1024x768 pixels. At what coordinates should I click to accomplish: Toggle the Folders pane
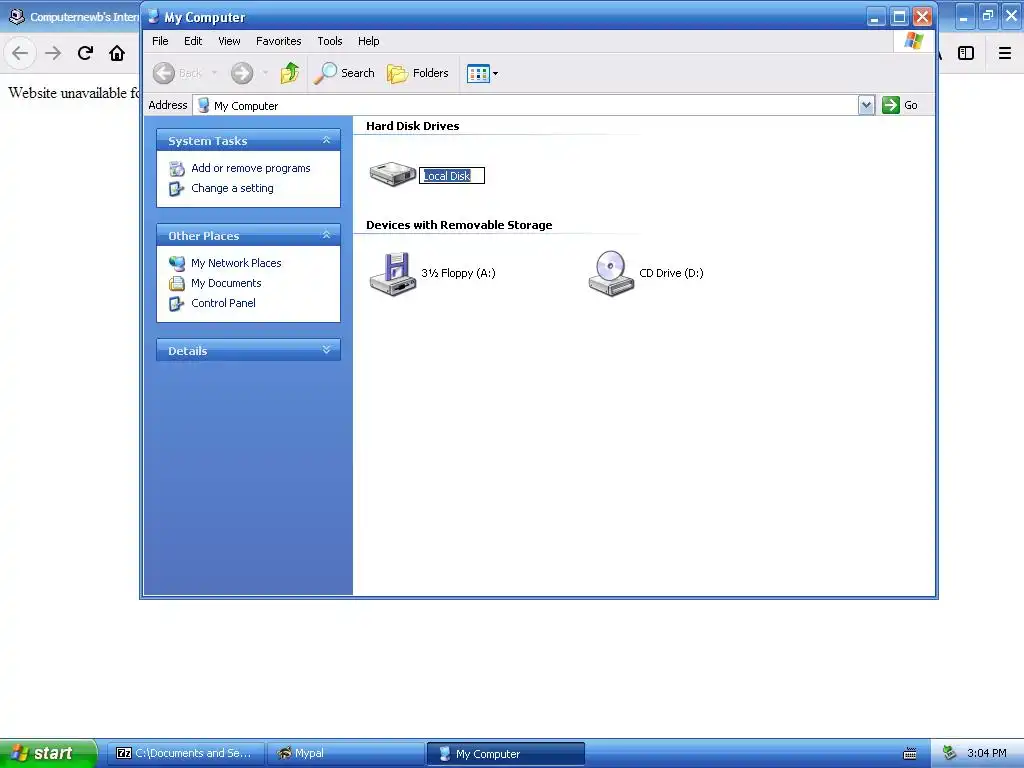pyautogui.click(x=418, y=73)
